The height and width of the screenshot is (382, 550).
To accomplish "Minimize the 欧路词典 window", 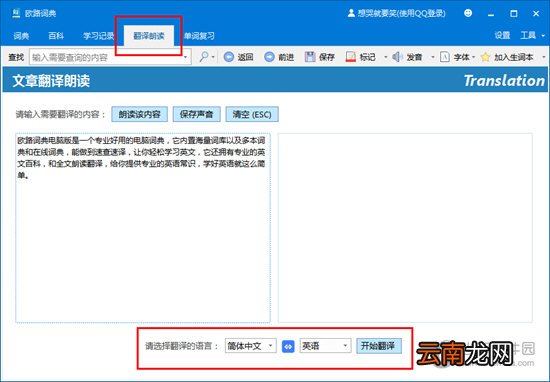I will 491,14.
